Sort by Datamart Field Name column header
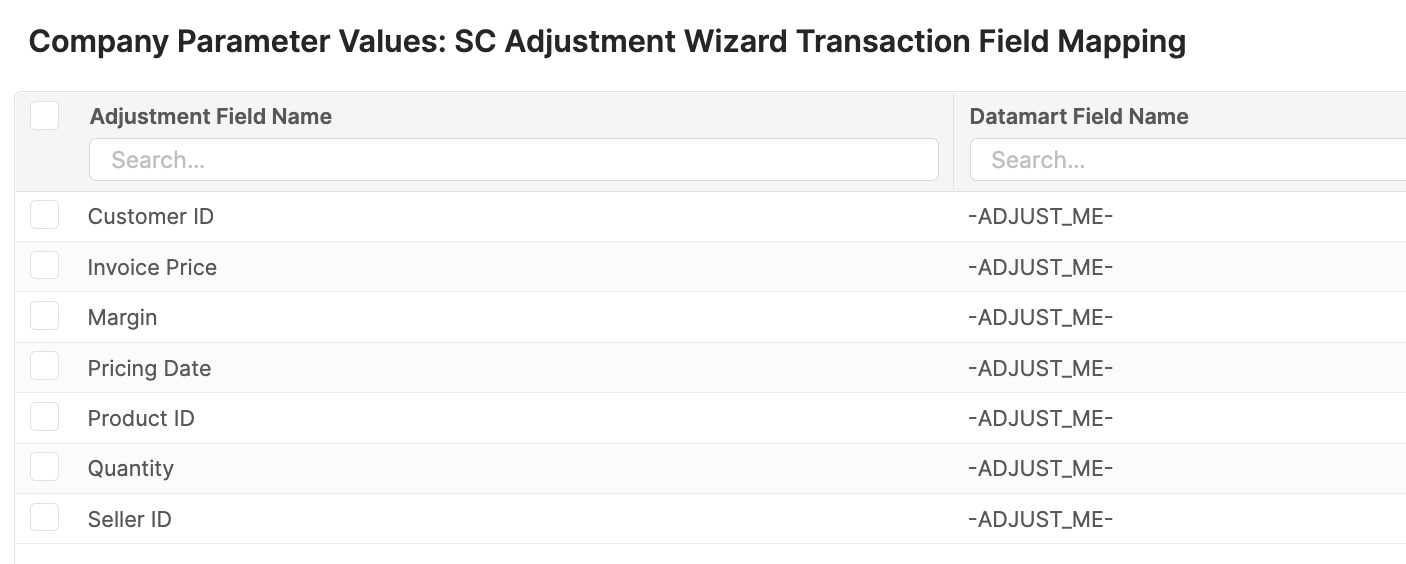Viewport: 1406px width, 564px height. point(1079,117)
